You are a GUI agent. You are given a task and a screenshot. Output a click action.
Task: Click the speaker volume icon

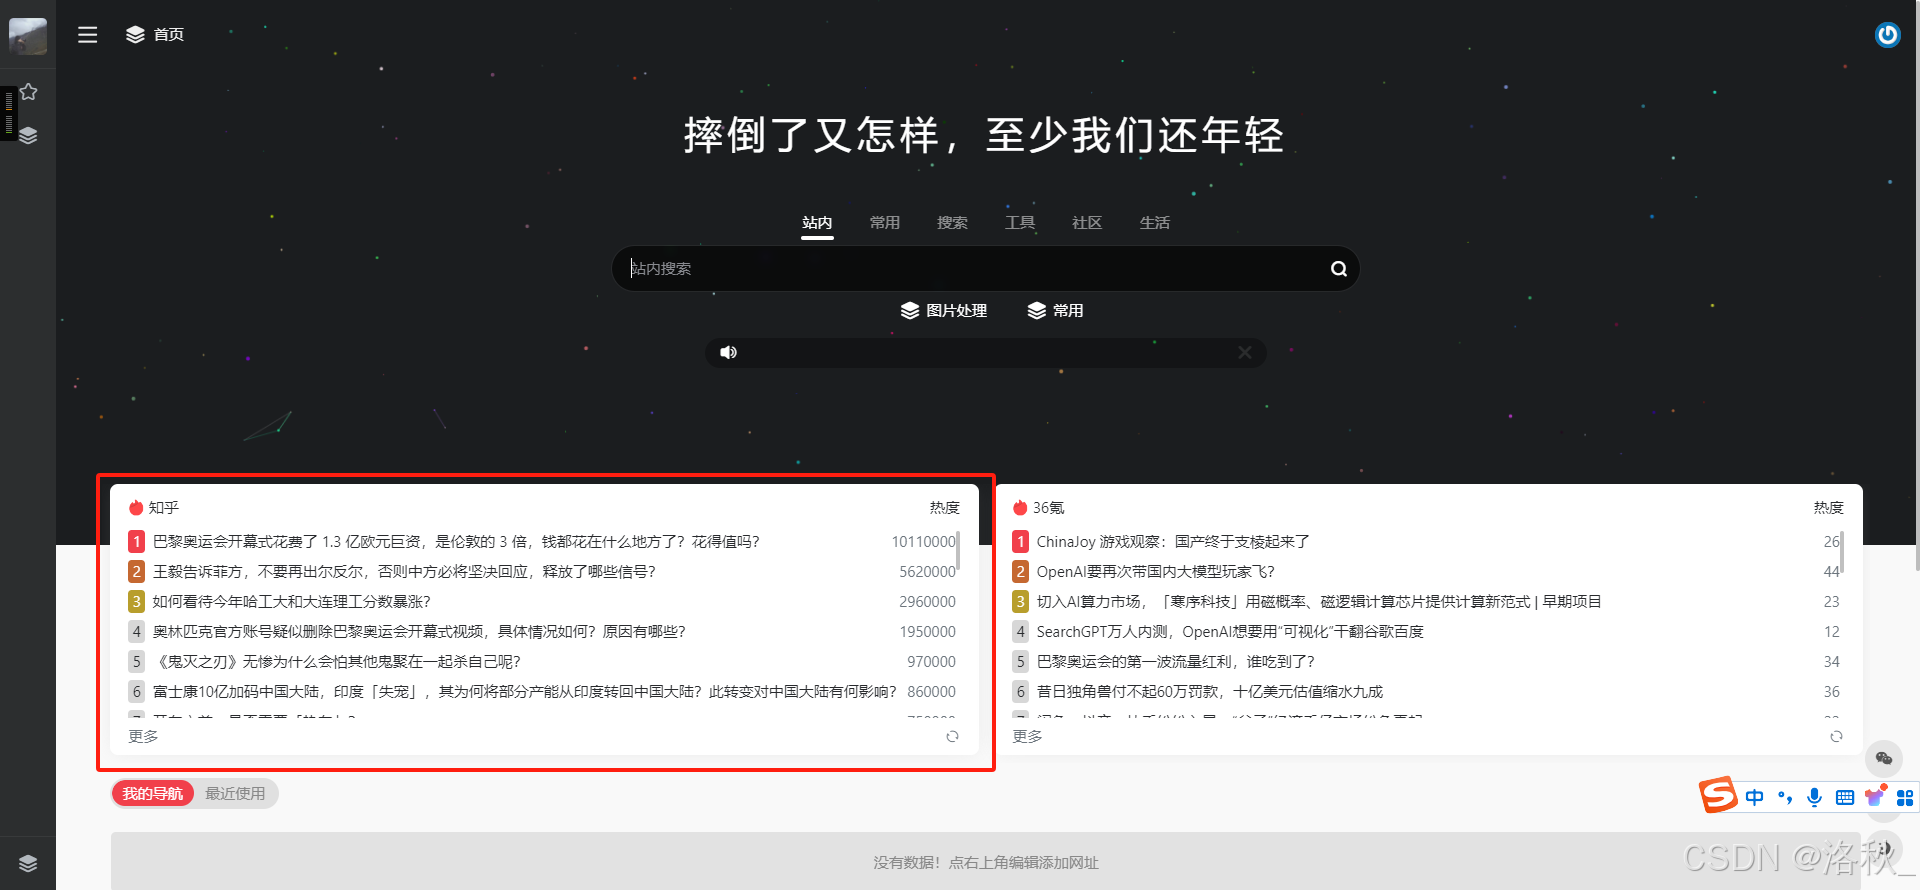click(728, 352)
